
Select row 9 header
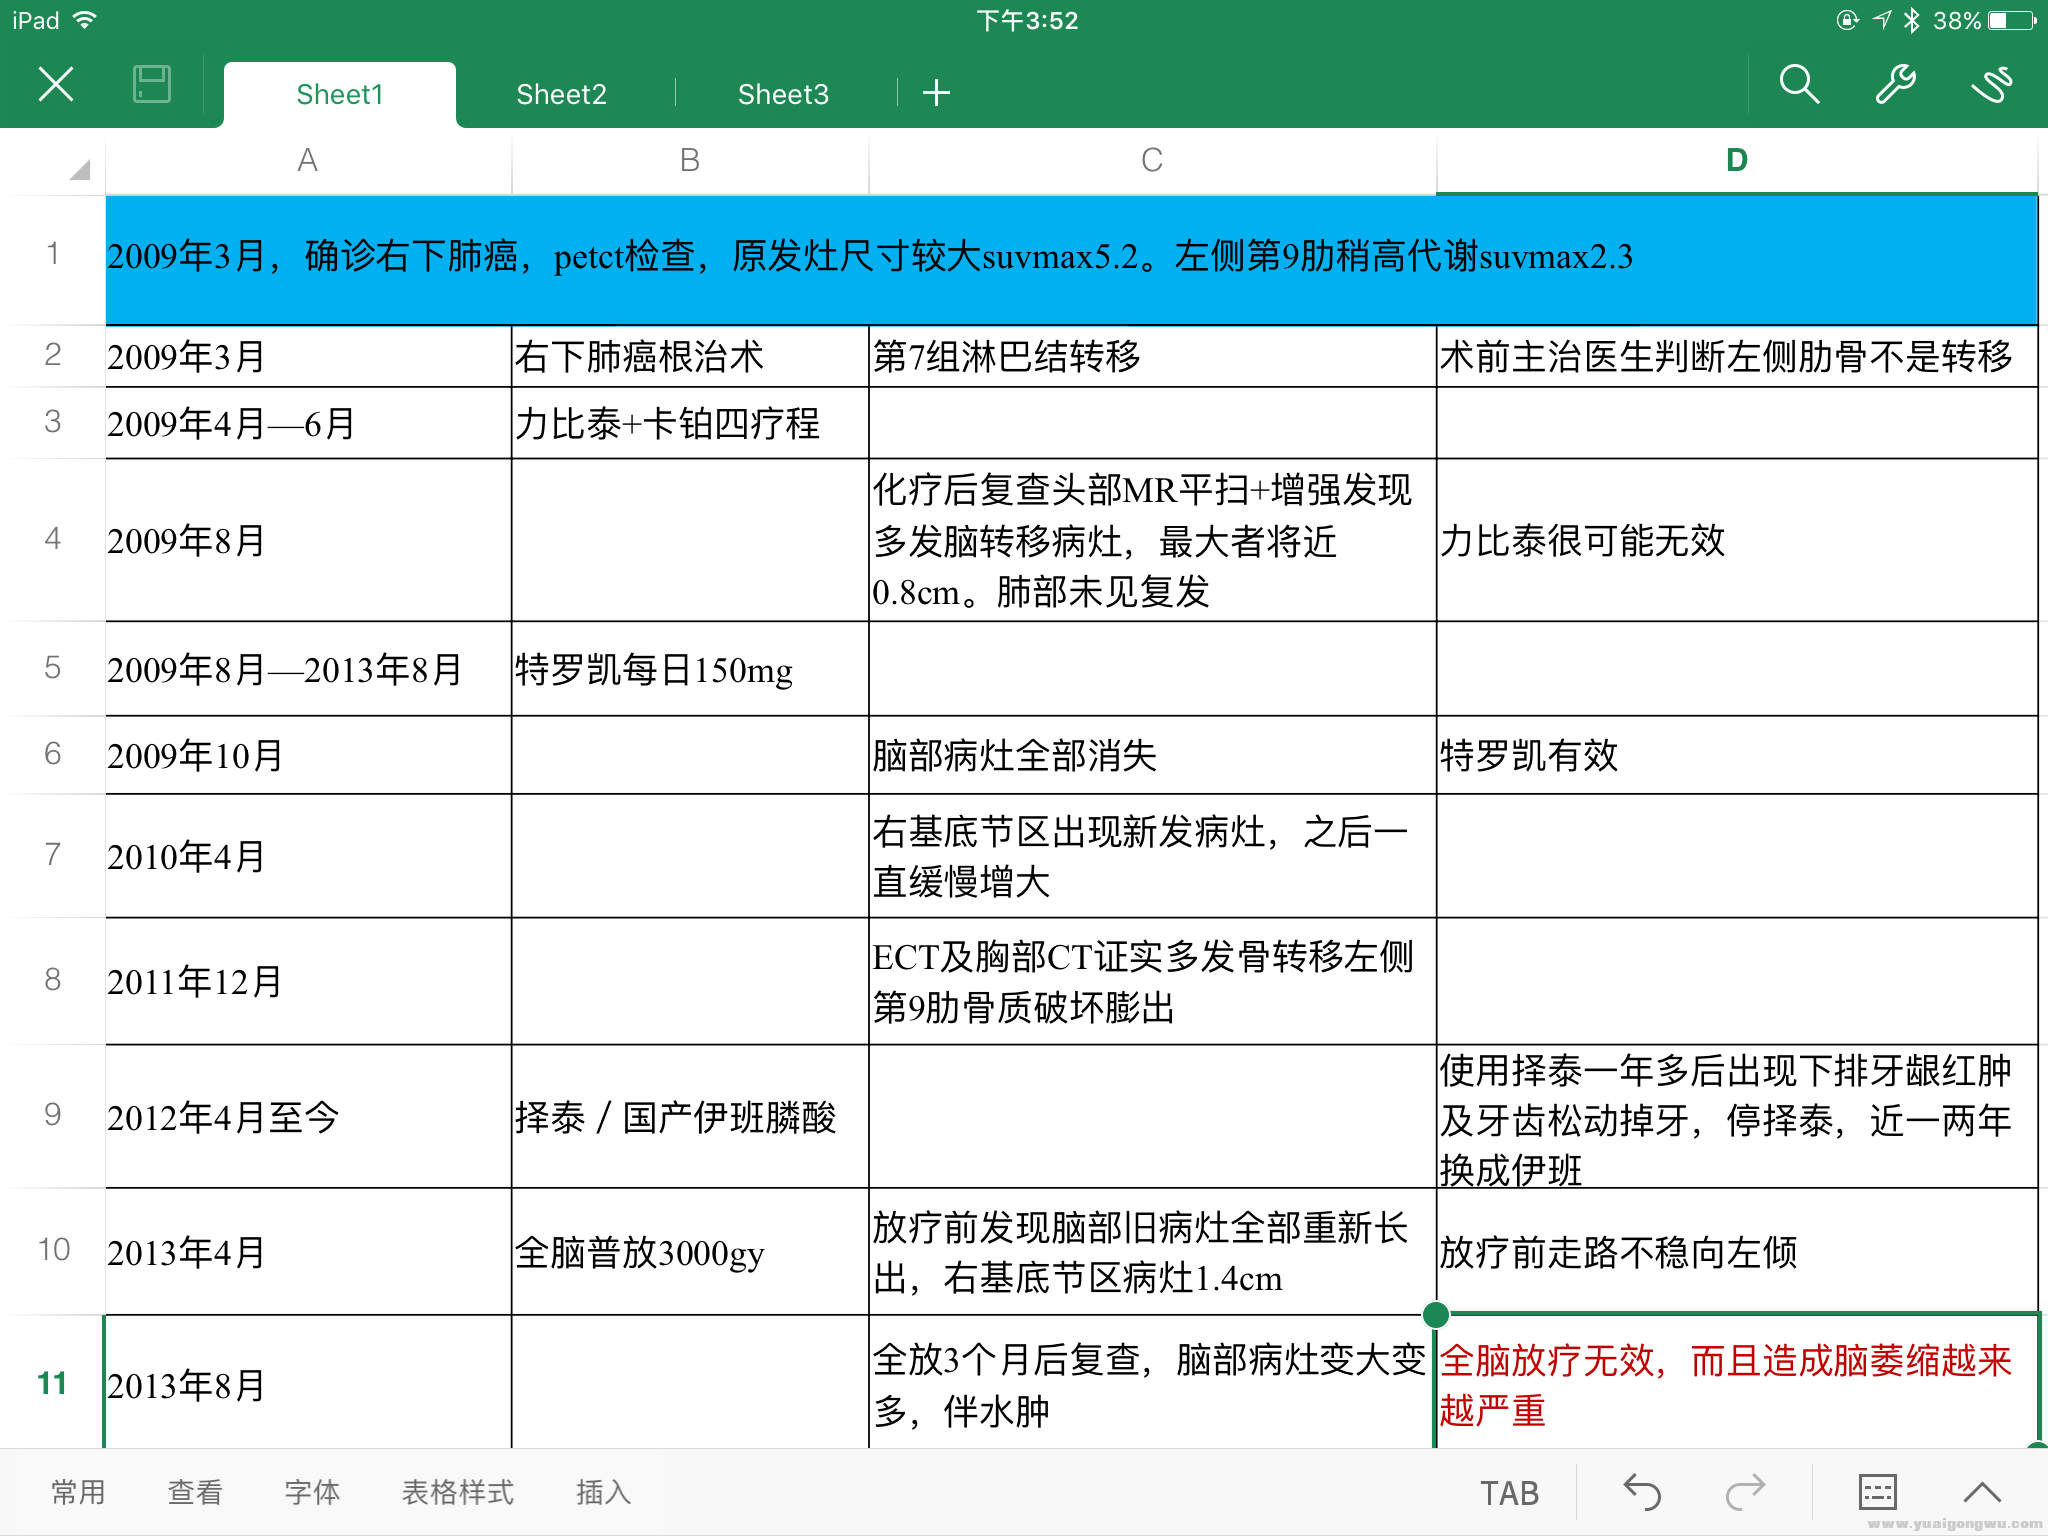(52, 1115)
